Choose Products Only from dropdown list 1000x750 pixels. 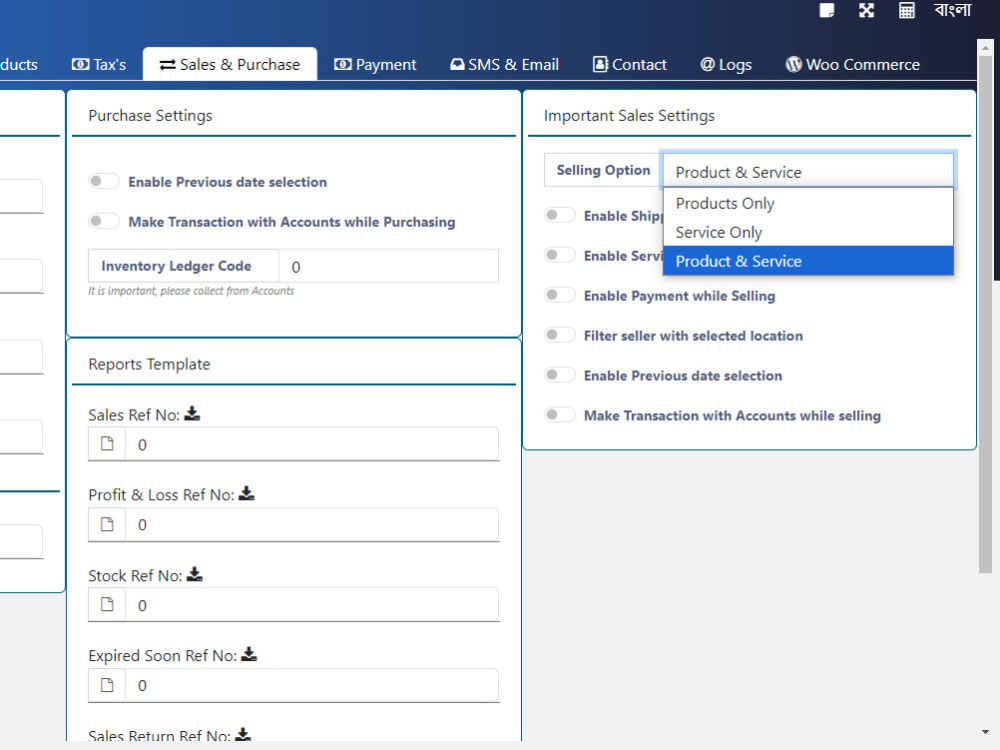[x=808, y=203]
